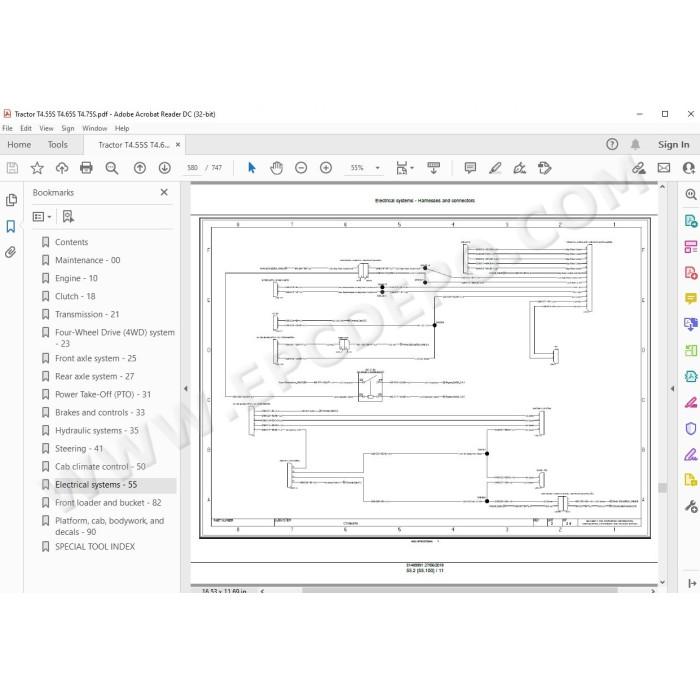The width and height of the screenshot is (700, 700).
Task: Open the Window menu
Action: click(95, 128)
